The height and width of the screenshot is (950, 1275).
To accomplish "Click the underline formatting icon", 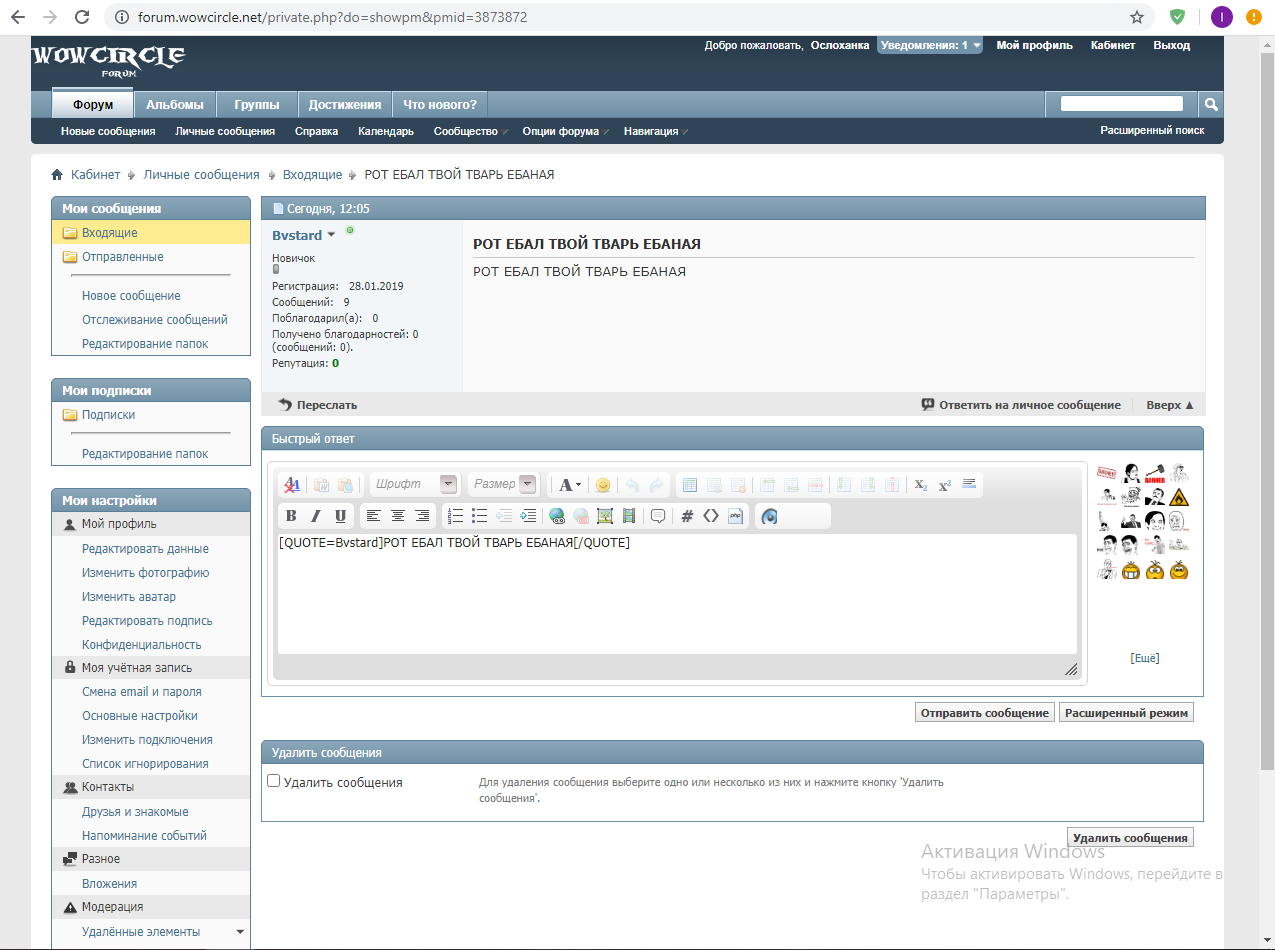I will 340,516.
